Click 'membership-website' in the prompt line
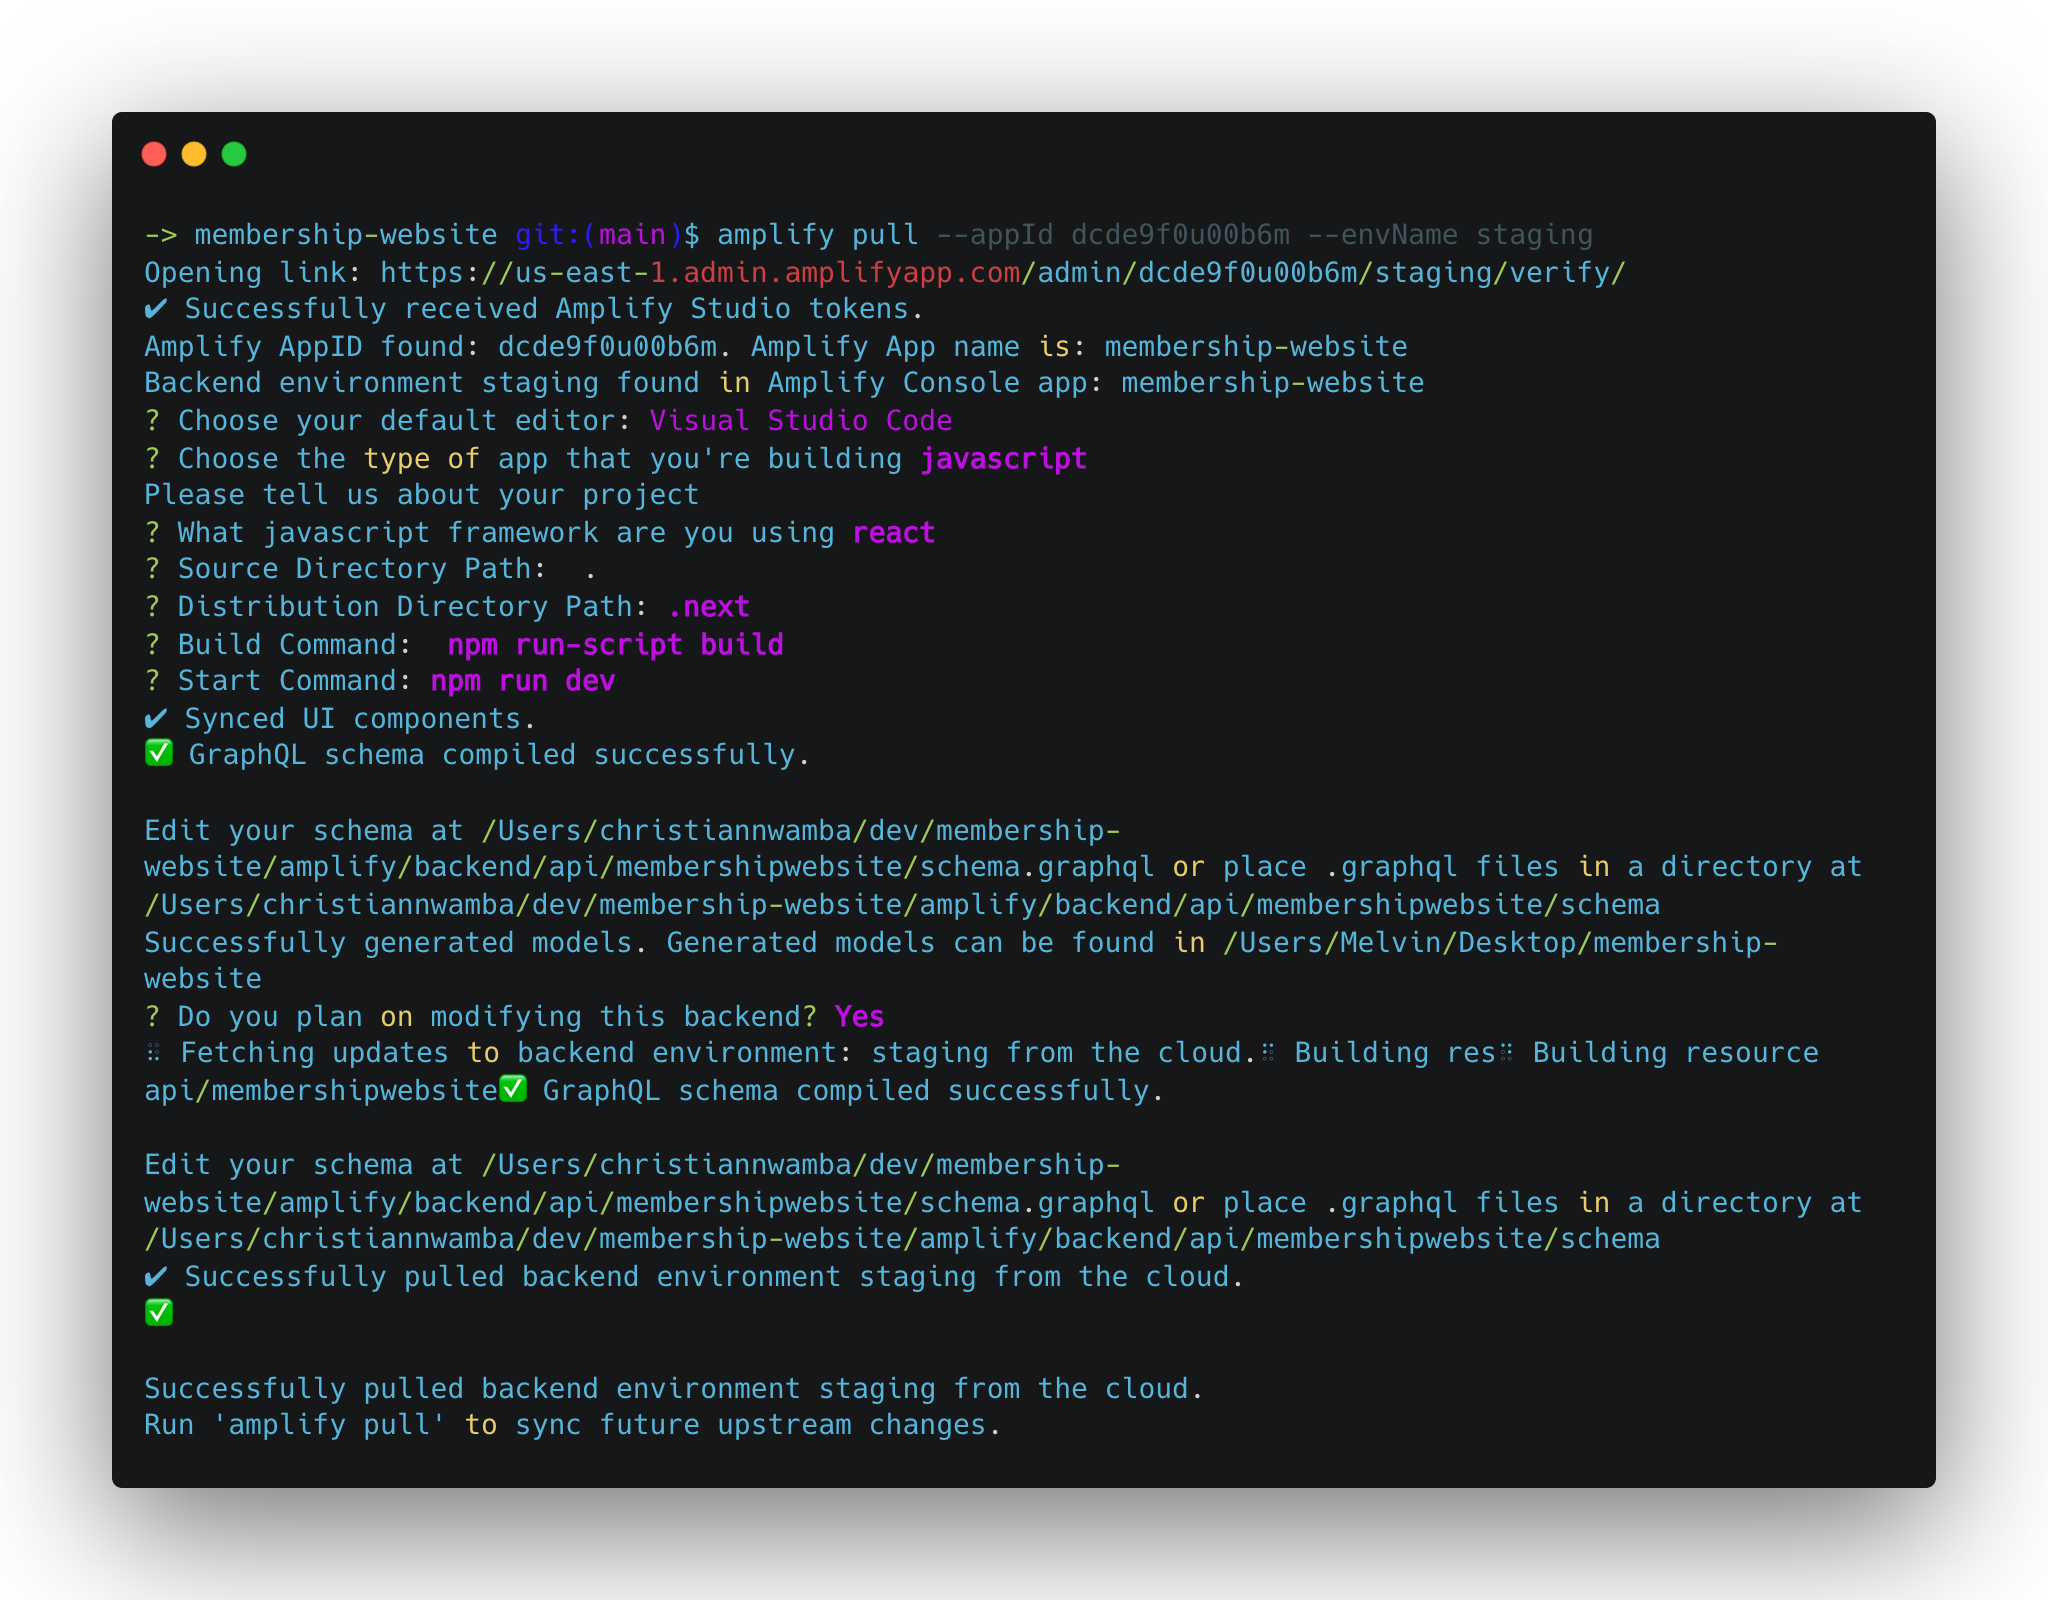2048x1600 pixels. 346,235
